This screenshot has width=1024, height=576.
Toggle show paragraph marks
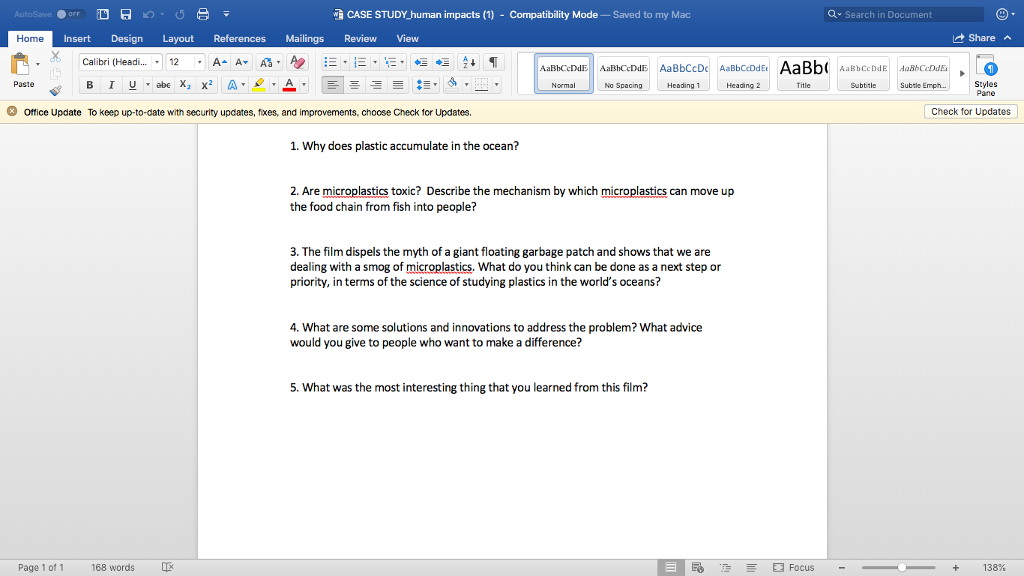point(494,62)
